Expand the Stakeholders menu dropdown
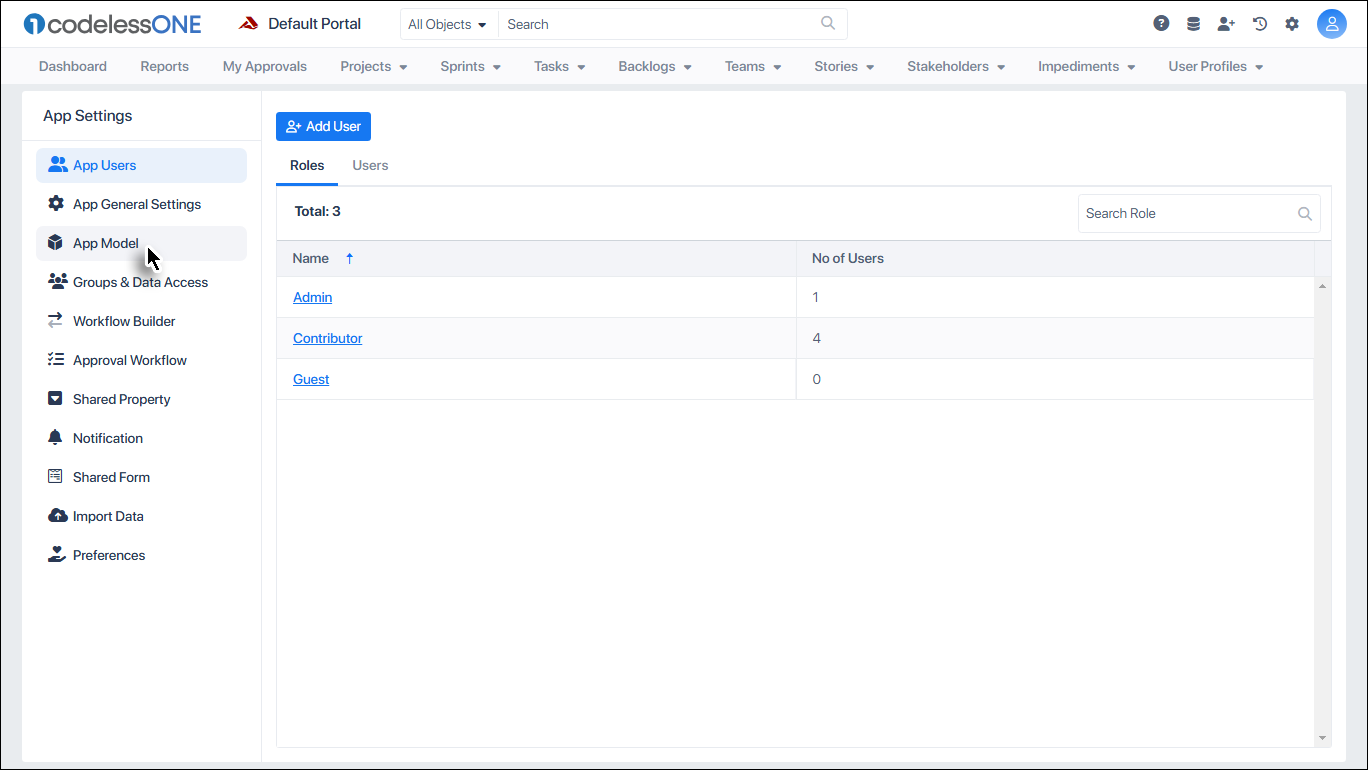The width and height of the screenshot is (1368, 770). click(956, 66)
